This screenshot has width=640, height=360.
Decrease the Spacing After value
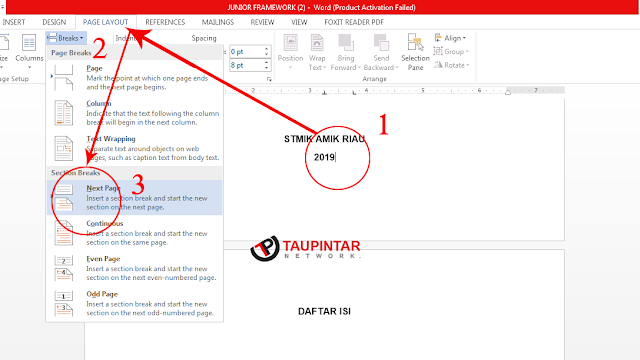pos(267,68)
